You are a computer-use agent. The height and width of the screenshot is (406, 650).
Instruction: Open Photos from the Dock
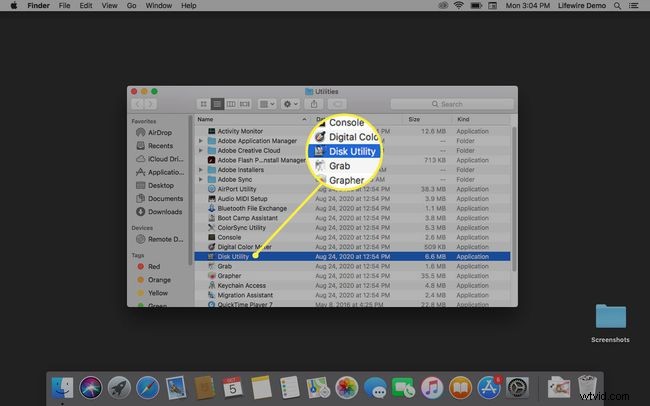pyautogui.click(x=347, y=388)
